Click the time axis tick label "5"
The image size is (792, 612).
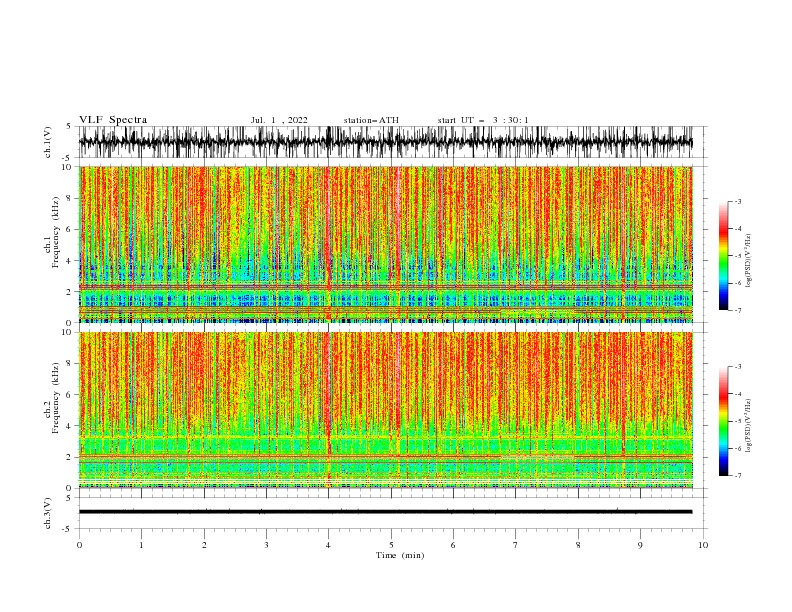(x=391, y=545)
